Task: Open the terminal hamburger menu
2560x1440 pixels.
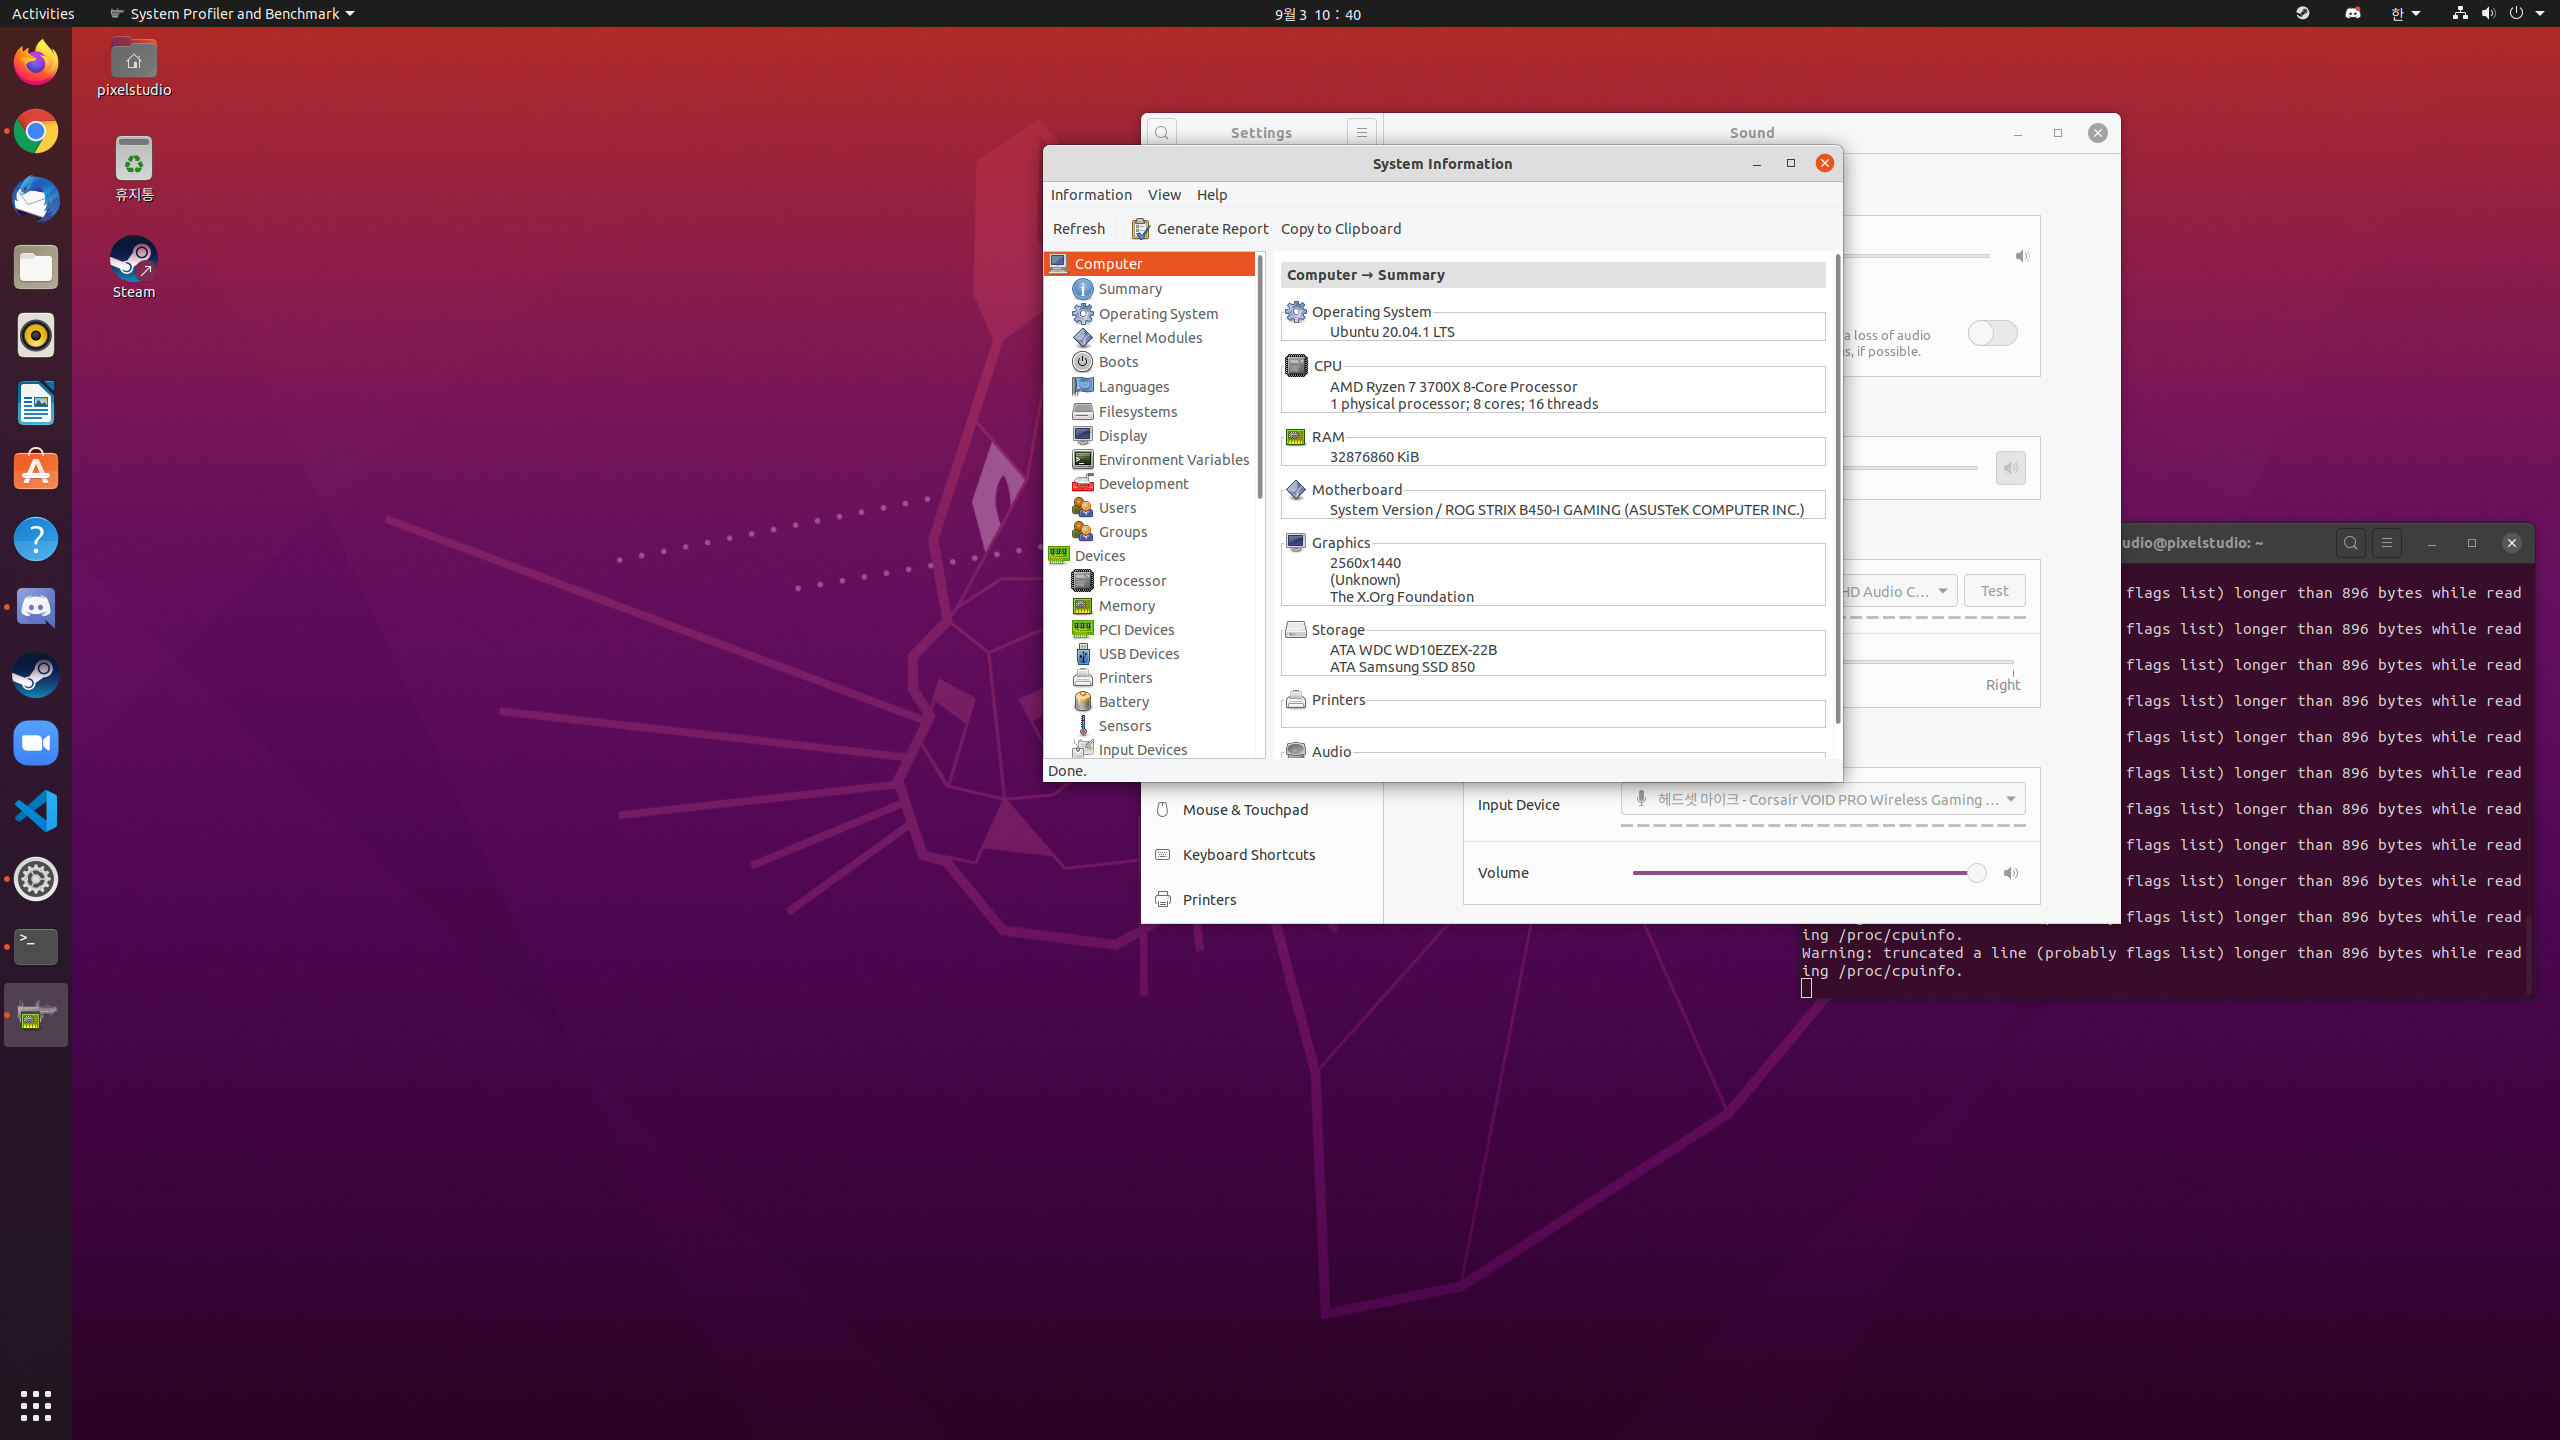Action: tap(2387, 543)
